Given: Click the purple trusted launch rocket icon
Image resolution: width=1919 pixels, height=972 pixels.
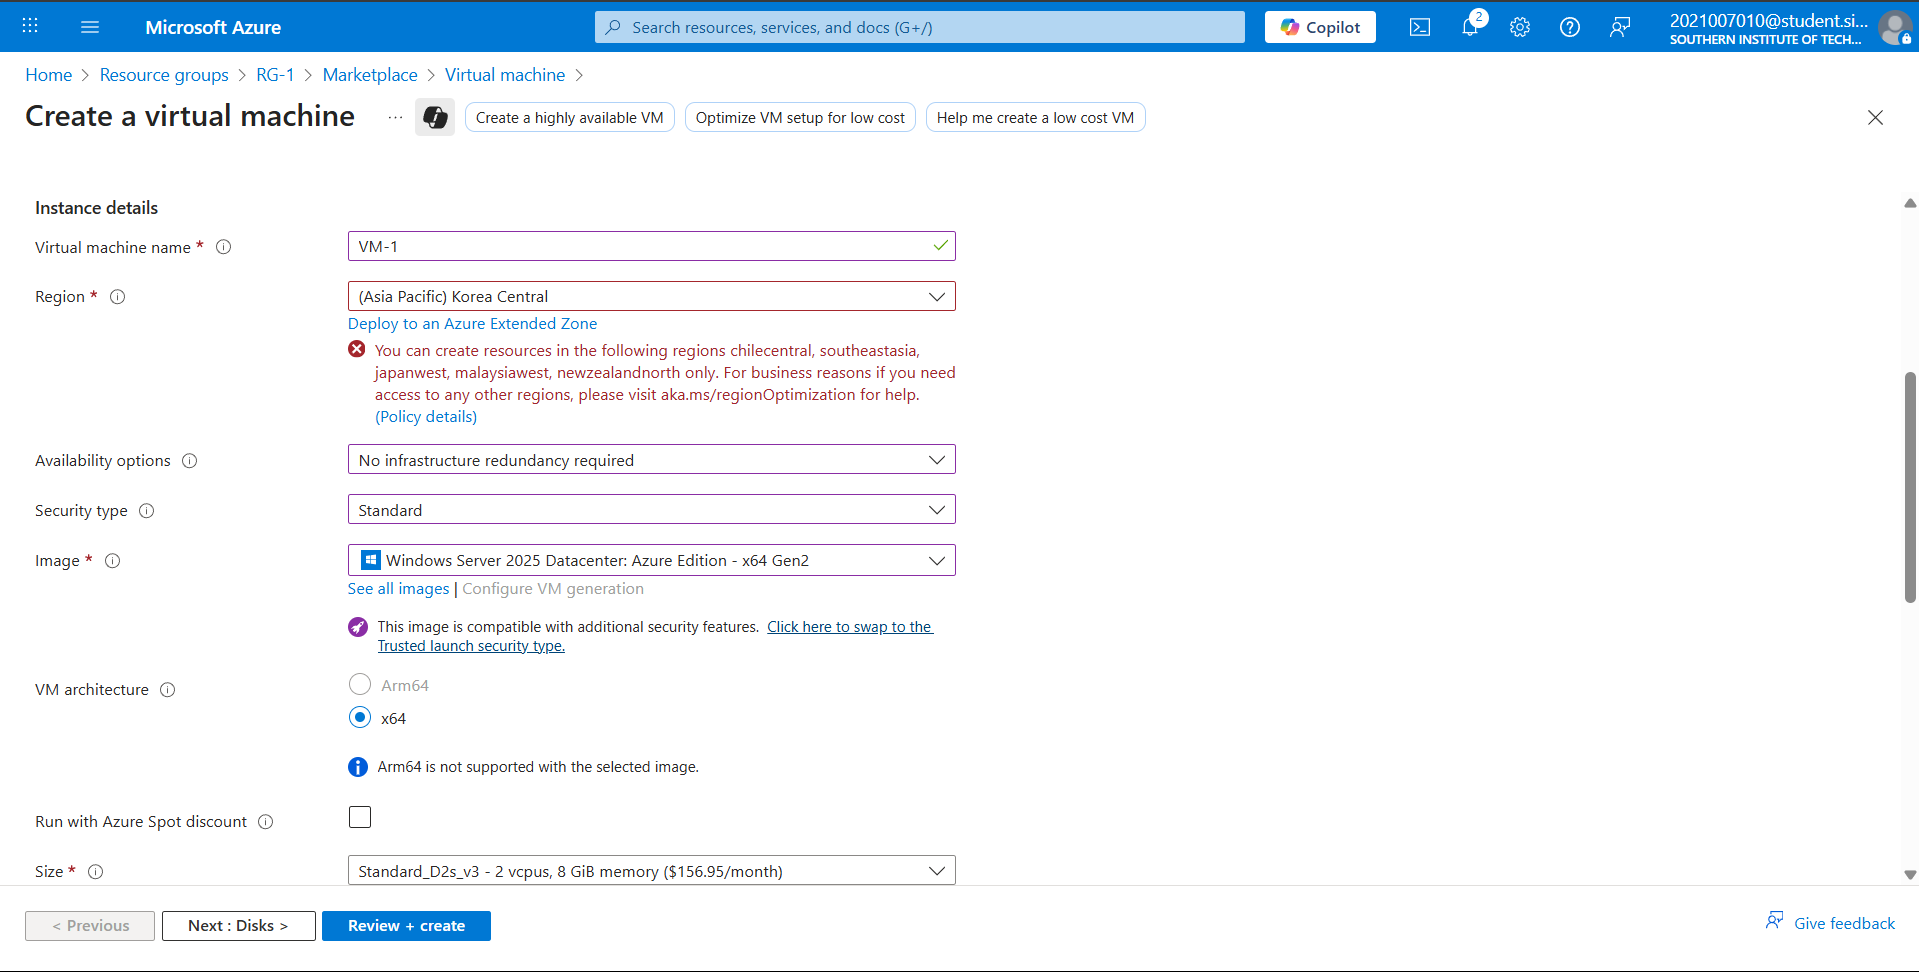Looking at the screenshot, I should pyautogui.click(x=358, y=627).
